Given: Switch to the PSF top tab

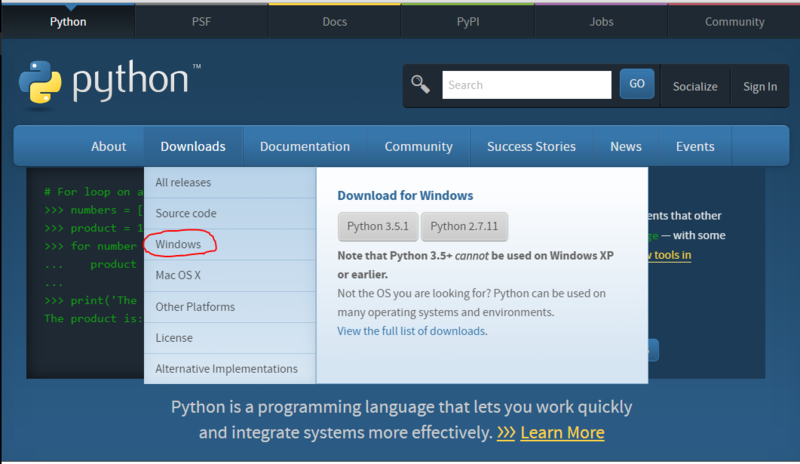Looking at the screenshot, I should pos(201,21).
